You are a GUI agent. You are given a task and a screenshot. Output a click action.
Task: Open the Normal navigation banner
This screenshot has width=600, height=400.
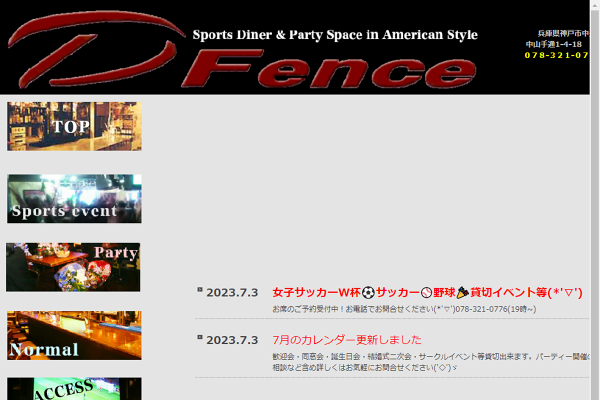[x=74, y=335]
